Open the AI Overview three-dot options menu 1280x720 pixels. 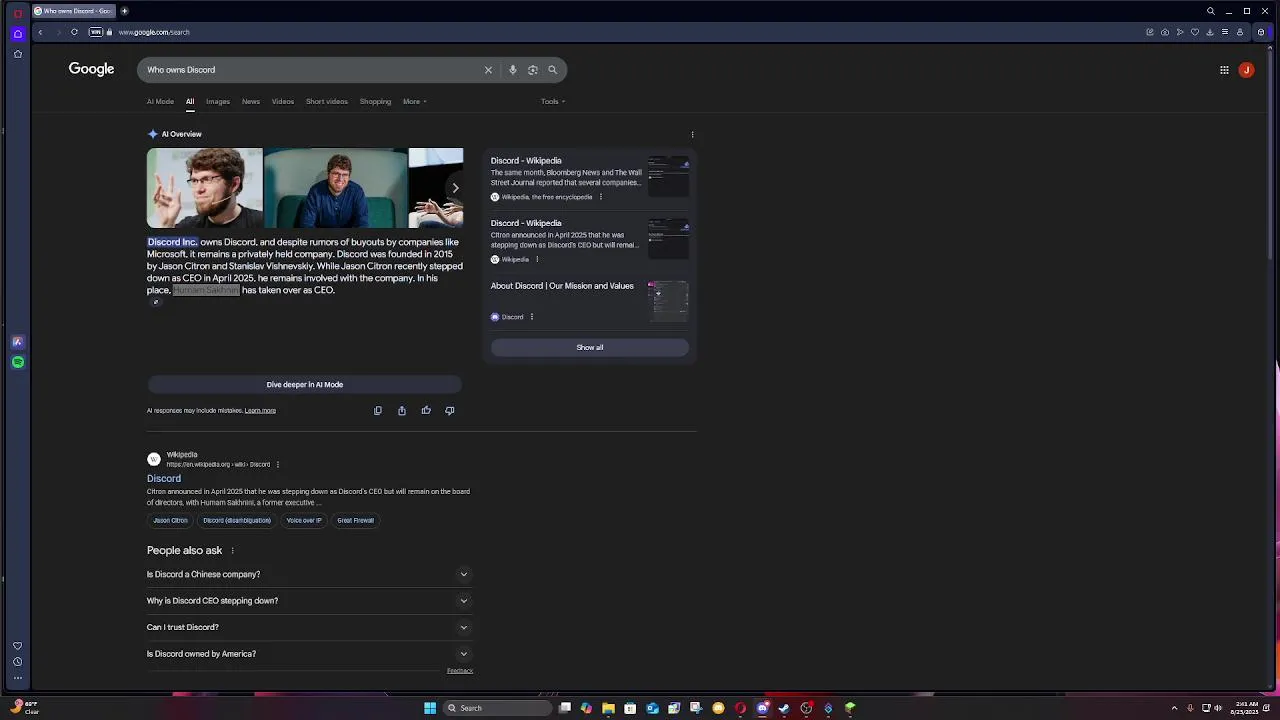pyautogui.click(x=692, y=134)
